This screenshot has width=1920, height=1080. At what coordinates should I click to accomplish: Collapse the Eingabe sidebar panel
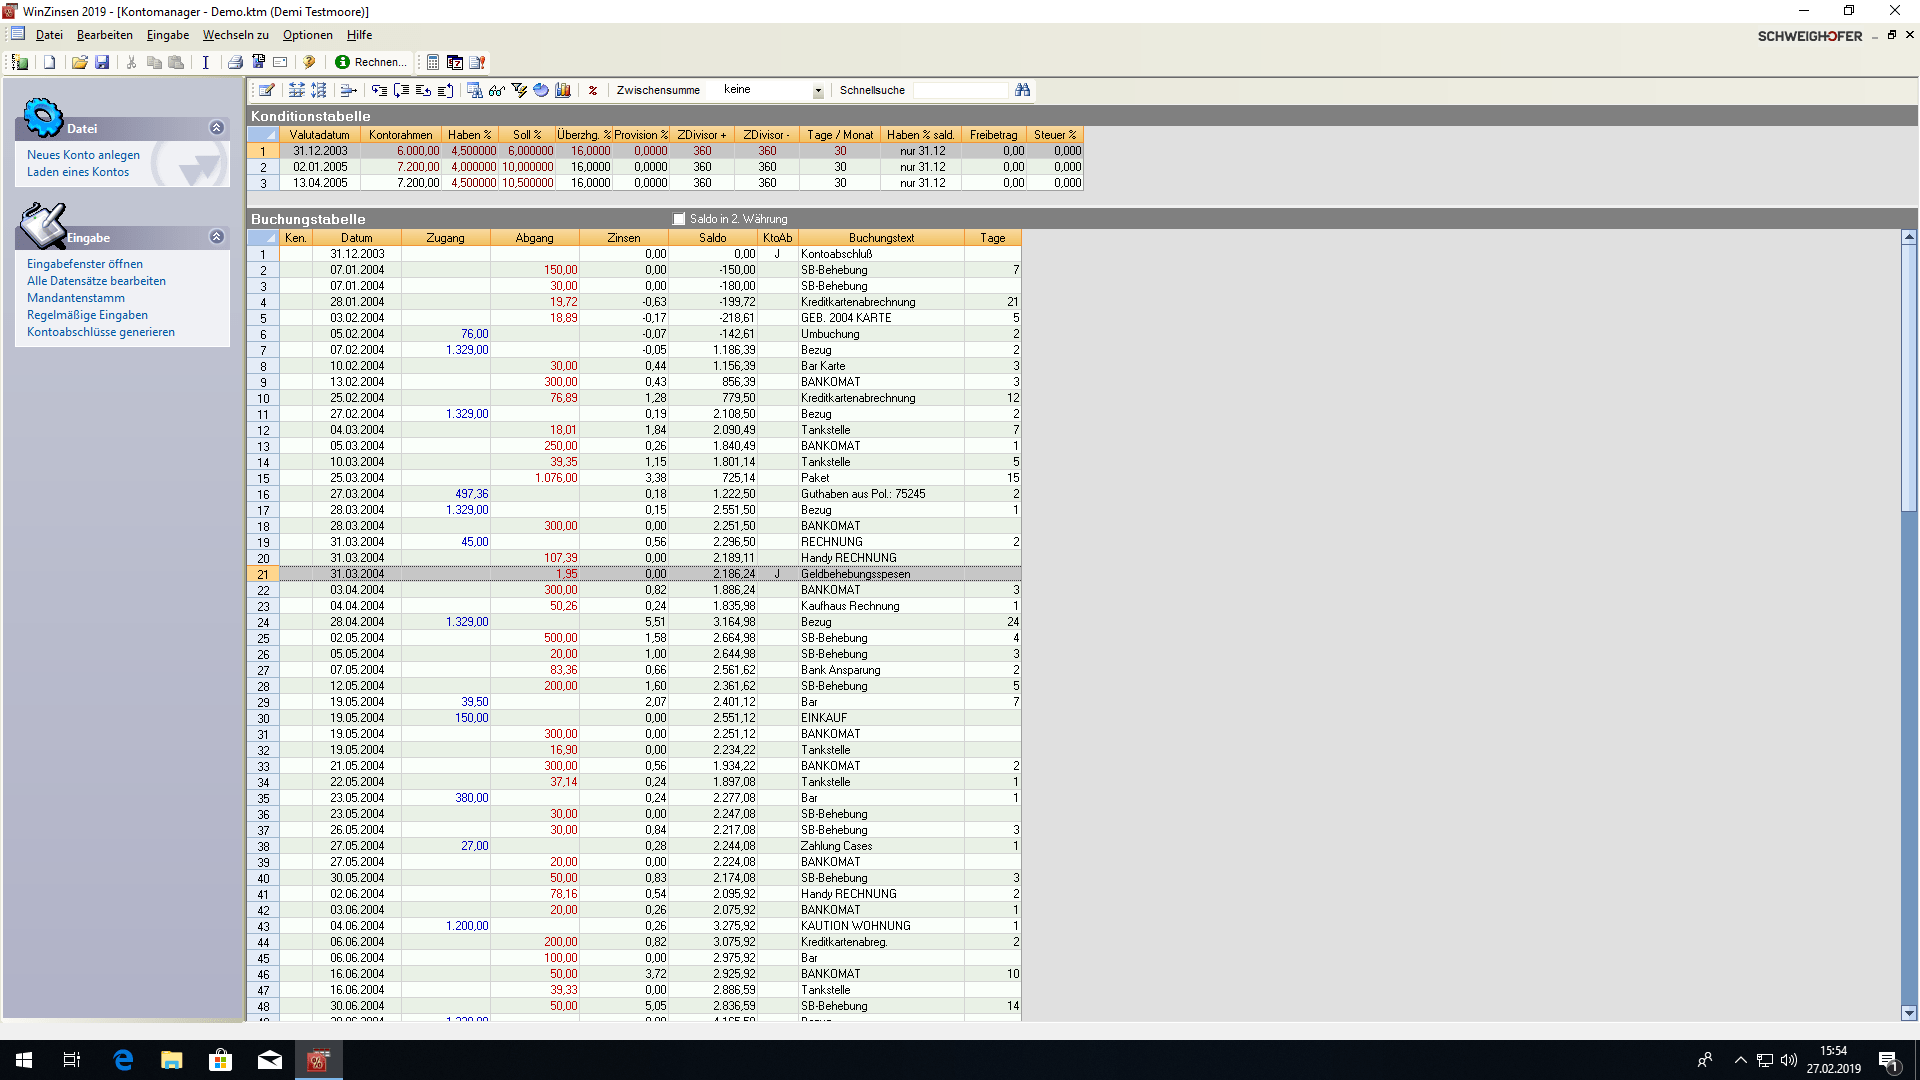click(216, 237)
